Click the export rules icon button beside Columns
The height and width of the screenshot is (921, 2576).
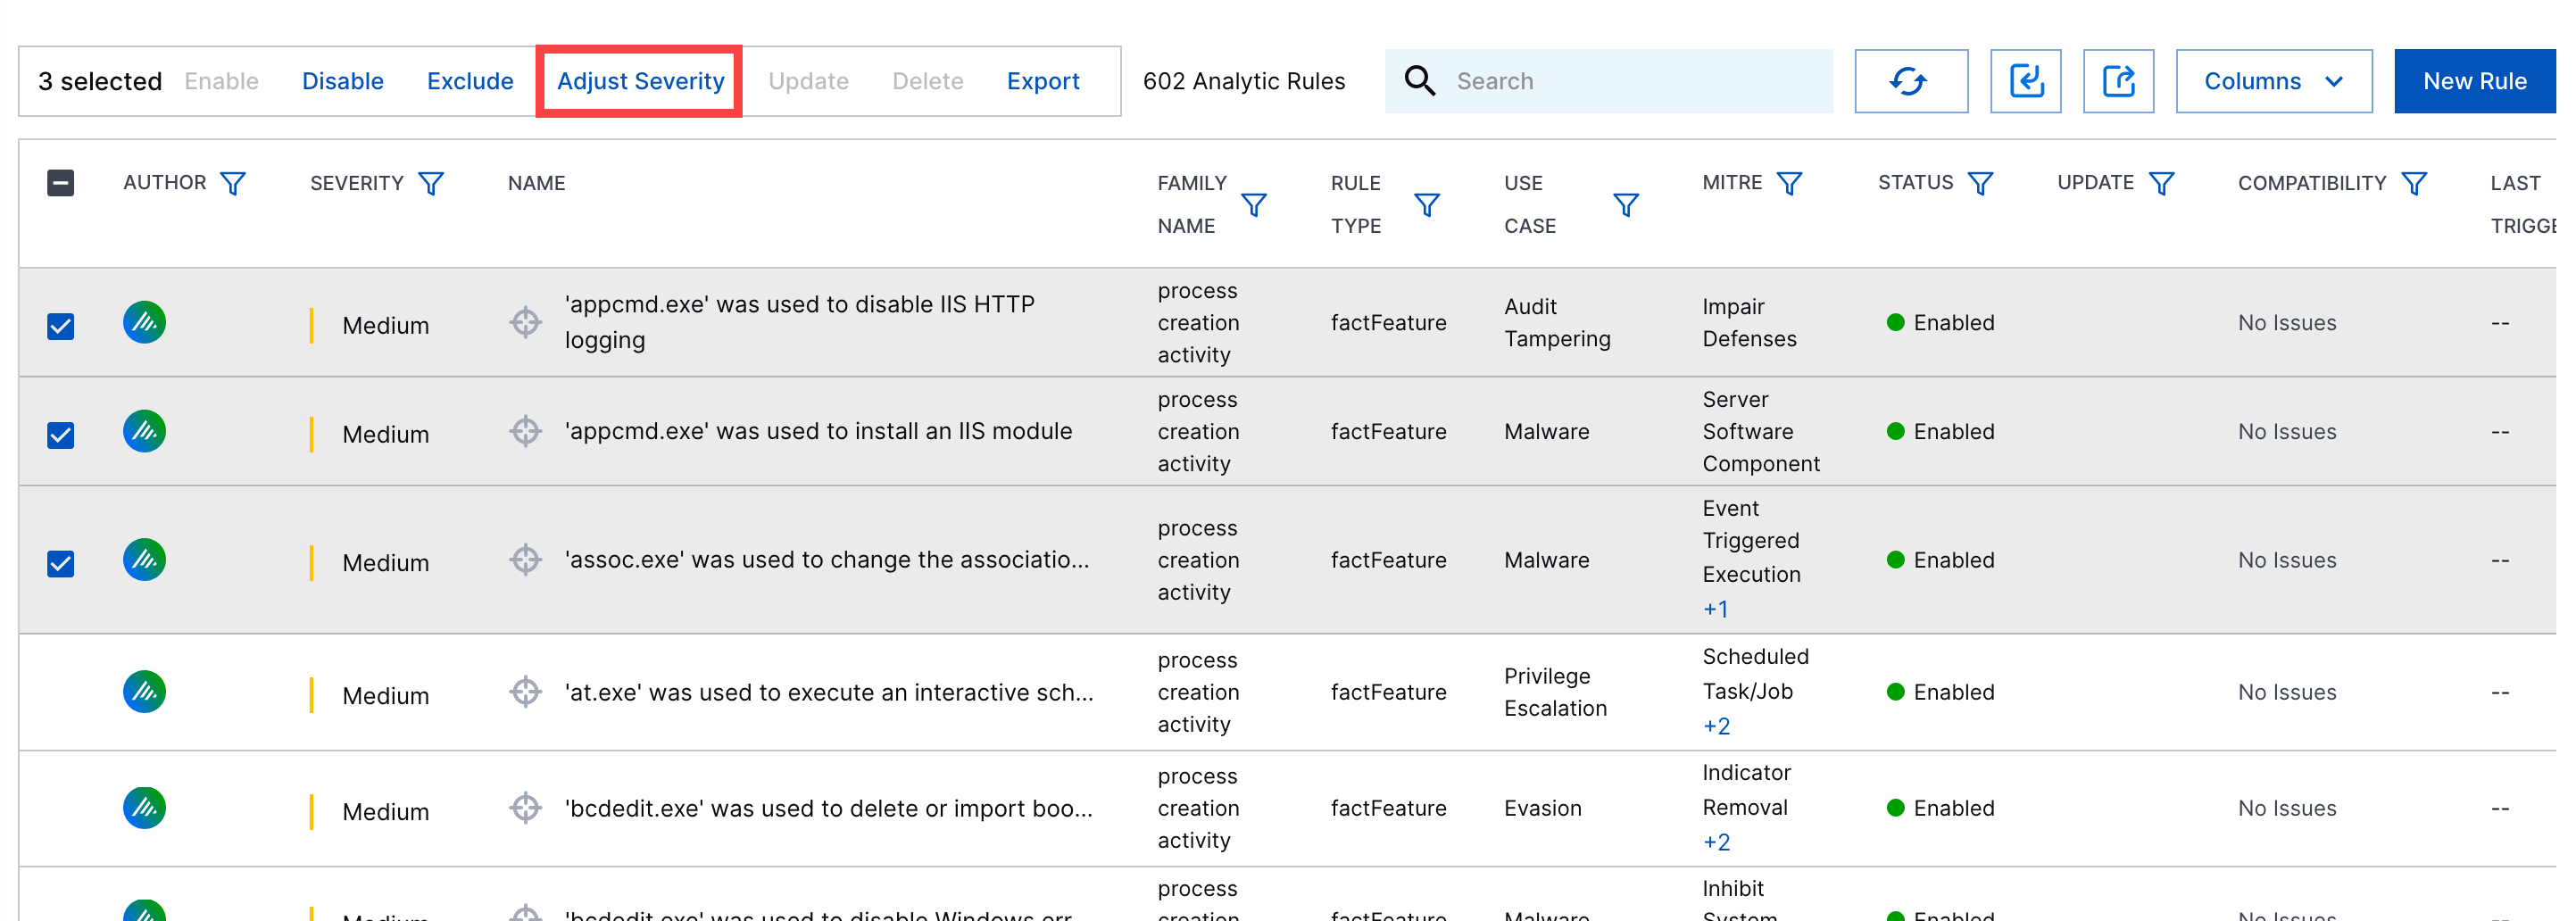pyautogui.click(x=2118, y=81)
